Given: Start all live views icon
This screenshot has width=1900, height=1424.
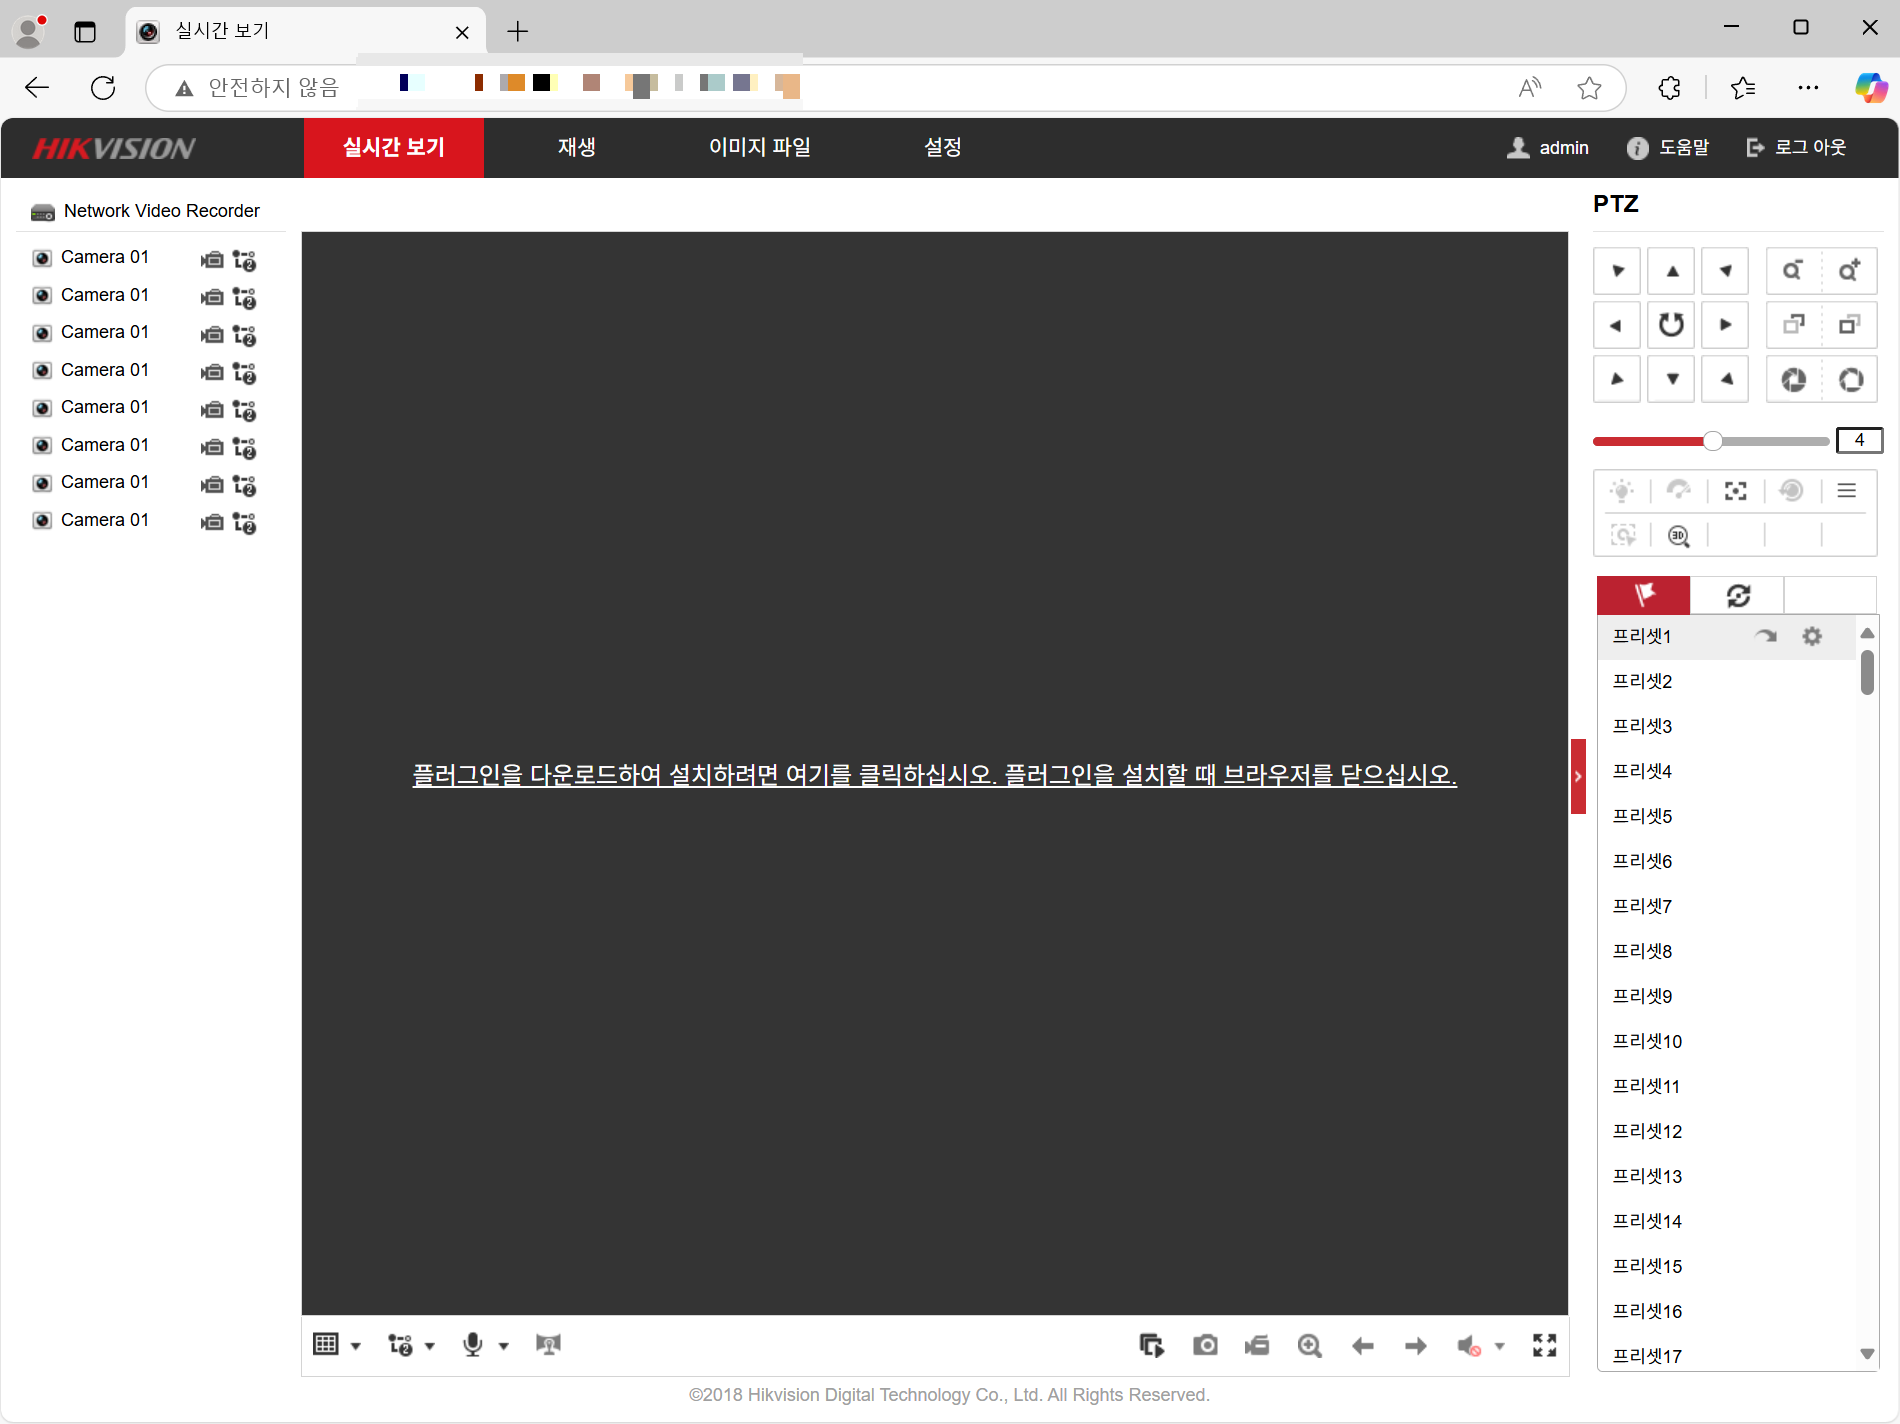Looking at the screenshot, I should point(1152,1346).
